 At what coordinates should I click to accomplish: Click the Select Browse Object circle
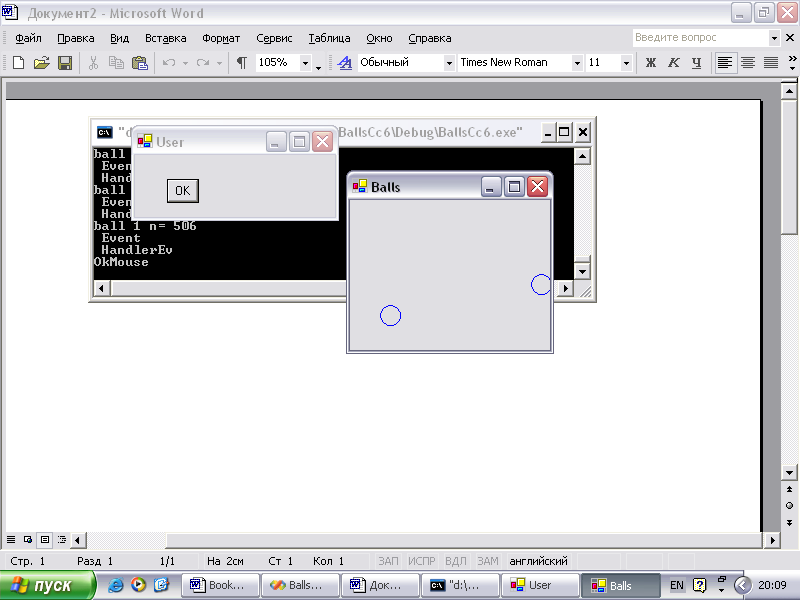[789, 506]
